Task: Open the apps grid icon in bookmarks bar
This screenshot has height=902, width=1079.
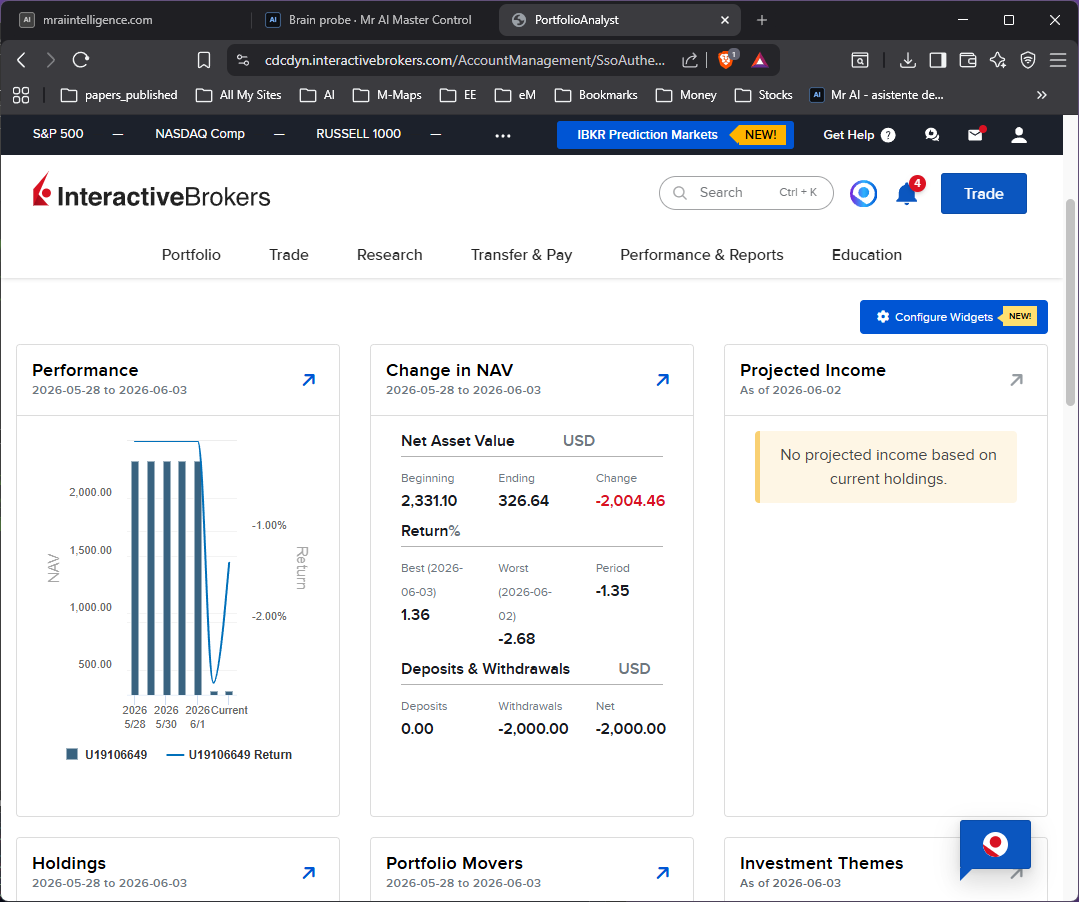Action: tap(21, 95)
